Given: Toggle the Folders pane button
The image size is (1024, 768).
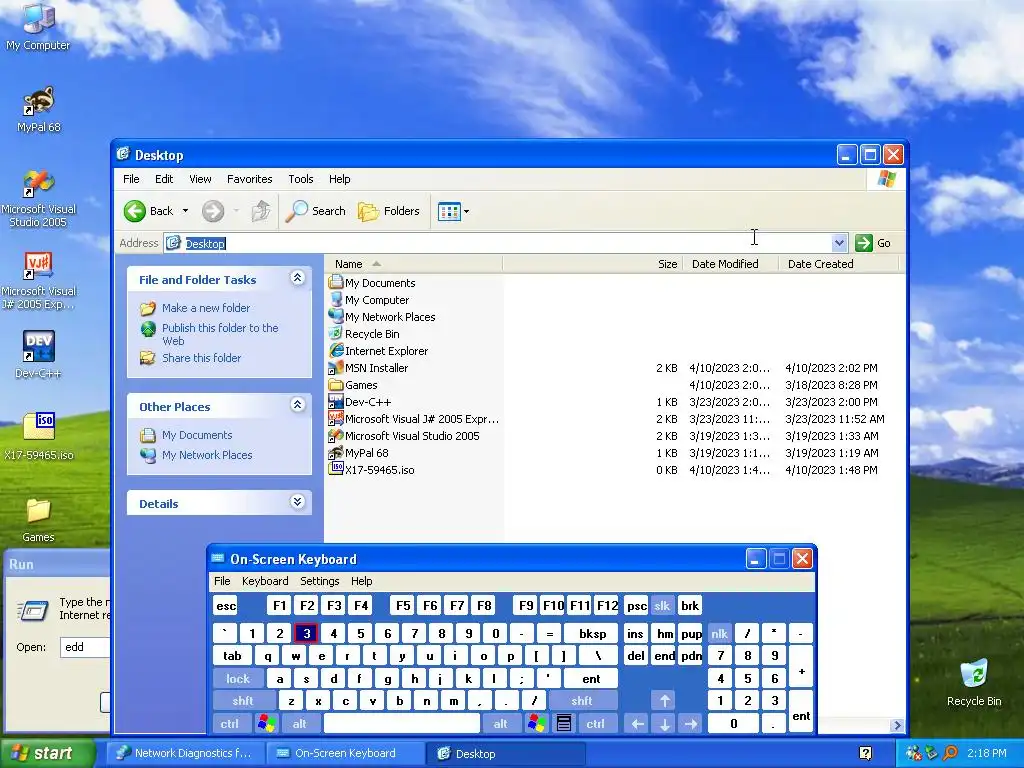Looking at the screenshot, I should click(389, 211).
